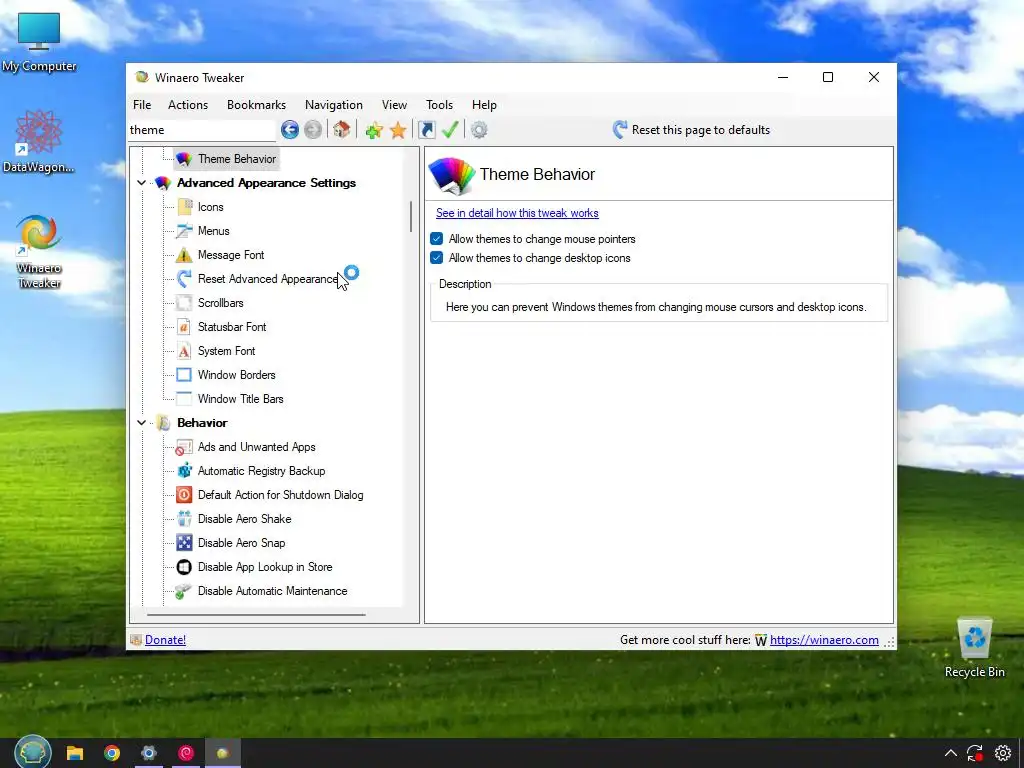Click the Back navigation arrow icon

tap(290, 130)
